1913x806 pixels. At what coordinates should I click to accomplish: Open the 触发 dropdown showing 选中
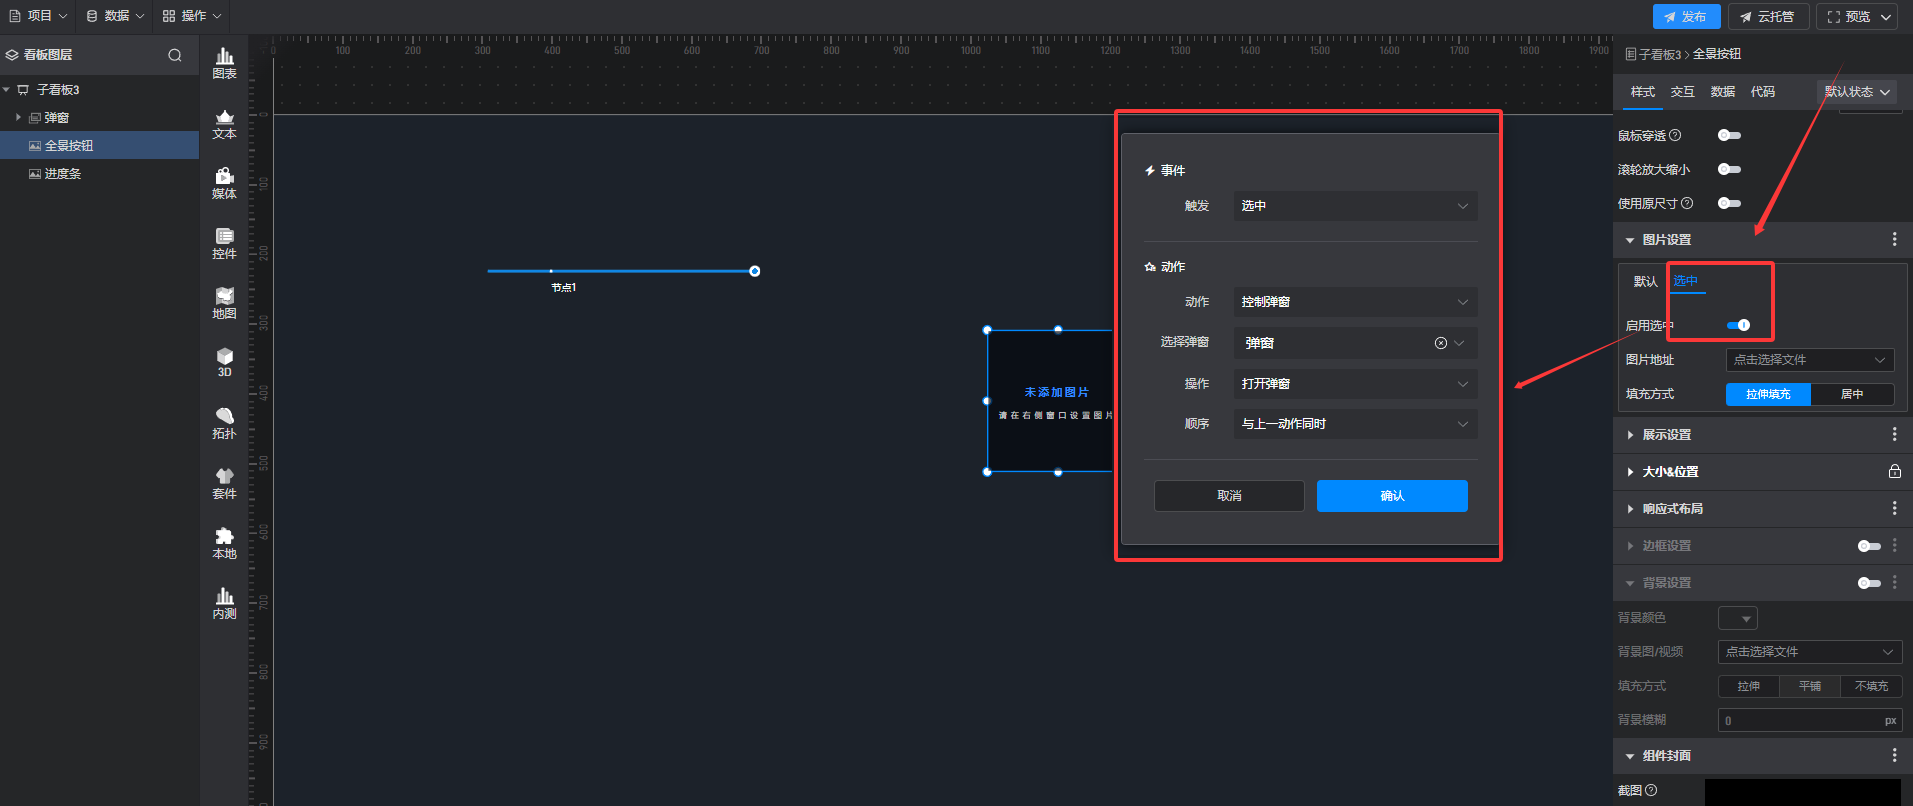(x=1354, y=206)
